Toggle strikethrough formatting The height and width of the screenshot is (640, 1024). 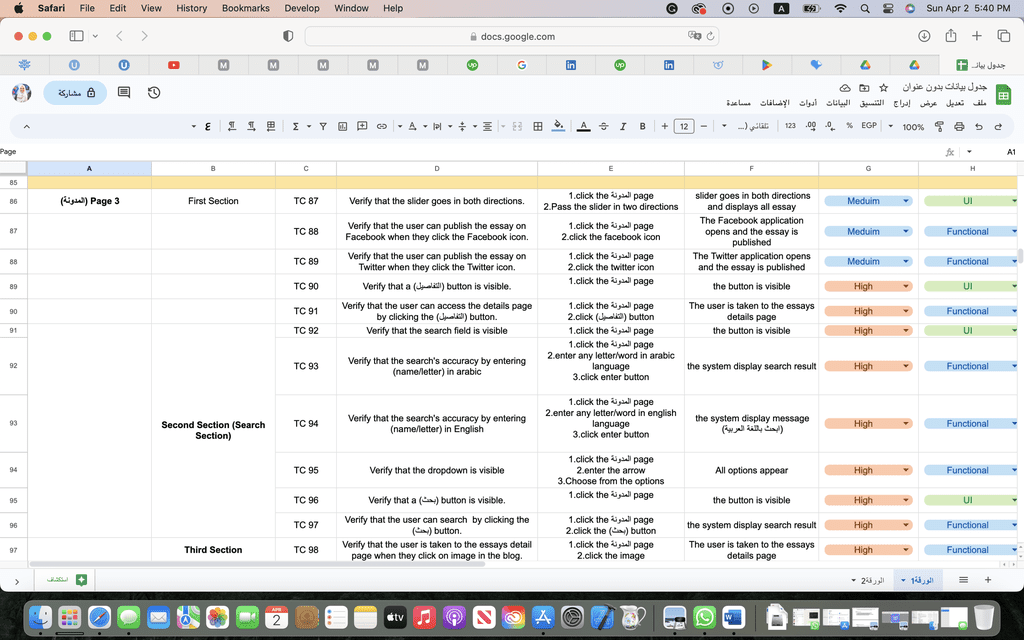coord(603,126)
